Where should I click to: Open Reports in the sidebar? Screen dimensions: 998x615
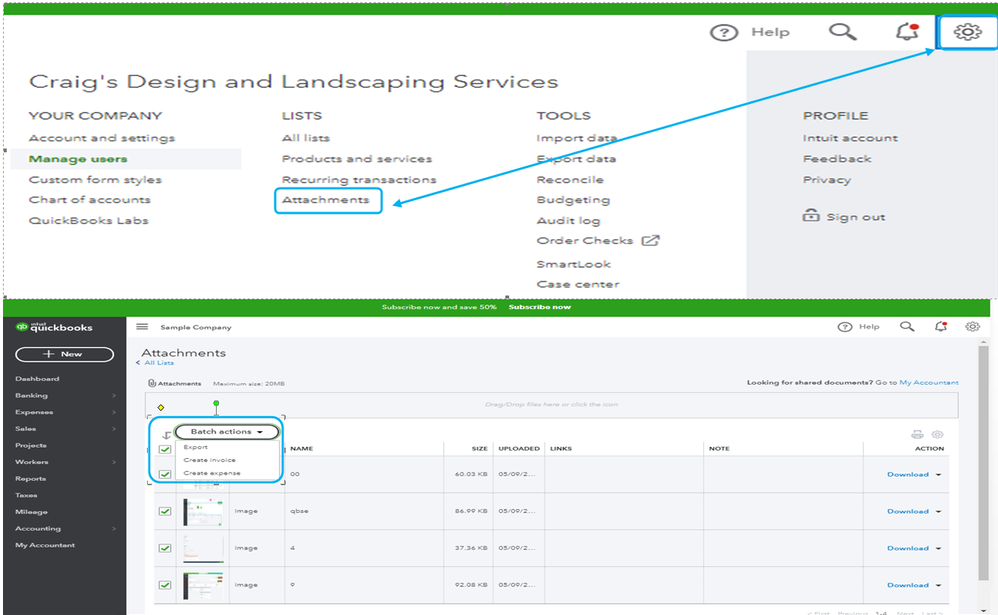[x=31, y=479]
